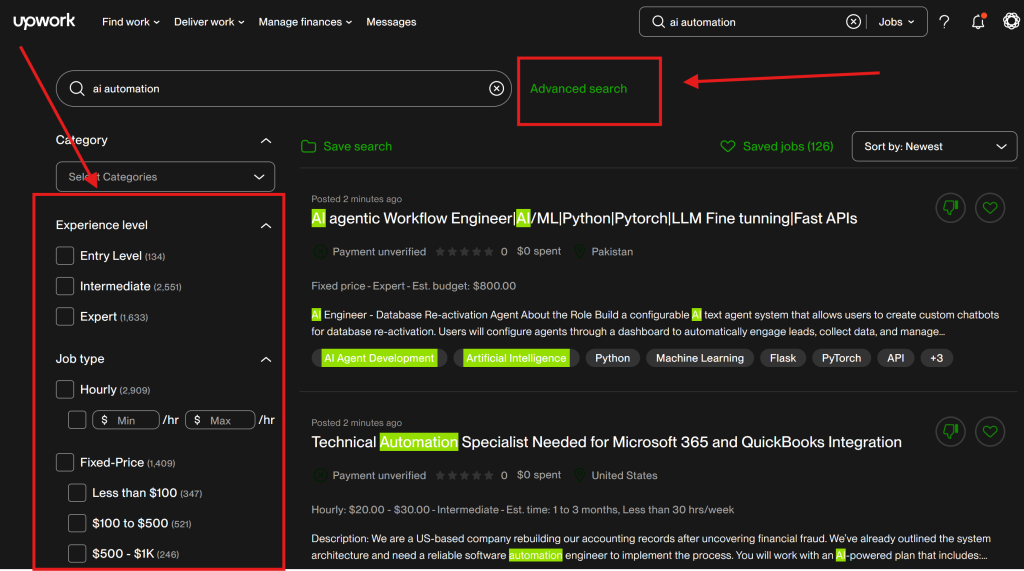The image size is (1024, 571).
Task: Clear the main 'ai automation' search box
Action: (x=496, y=88)
